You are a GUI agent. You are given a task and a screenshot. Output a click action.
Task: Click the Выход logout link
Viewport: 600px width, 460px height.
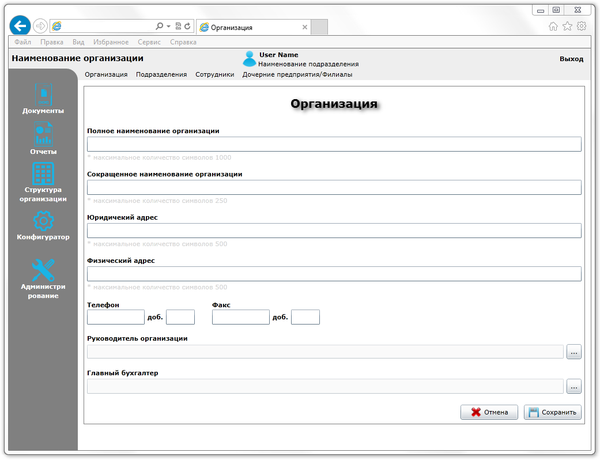pos(571,59)
